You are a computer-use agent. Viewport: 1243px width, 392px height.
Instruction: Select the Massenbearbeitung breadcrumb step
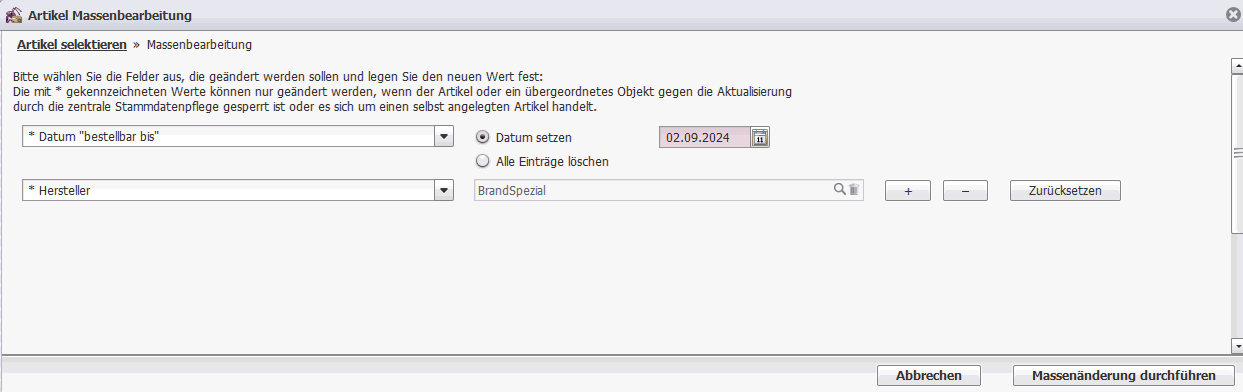(199, 45)
